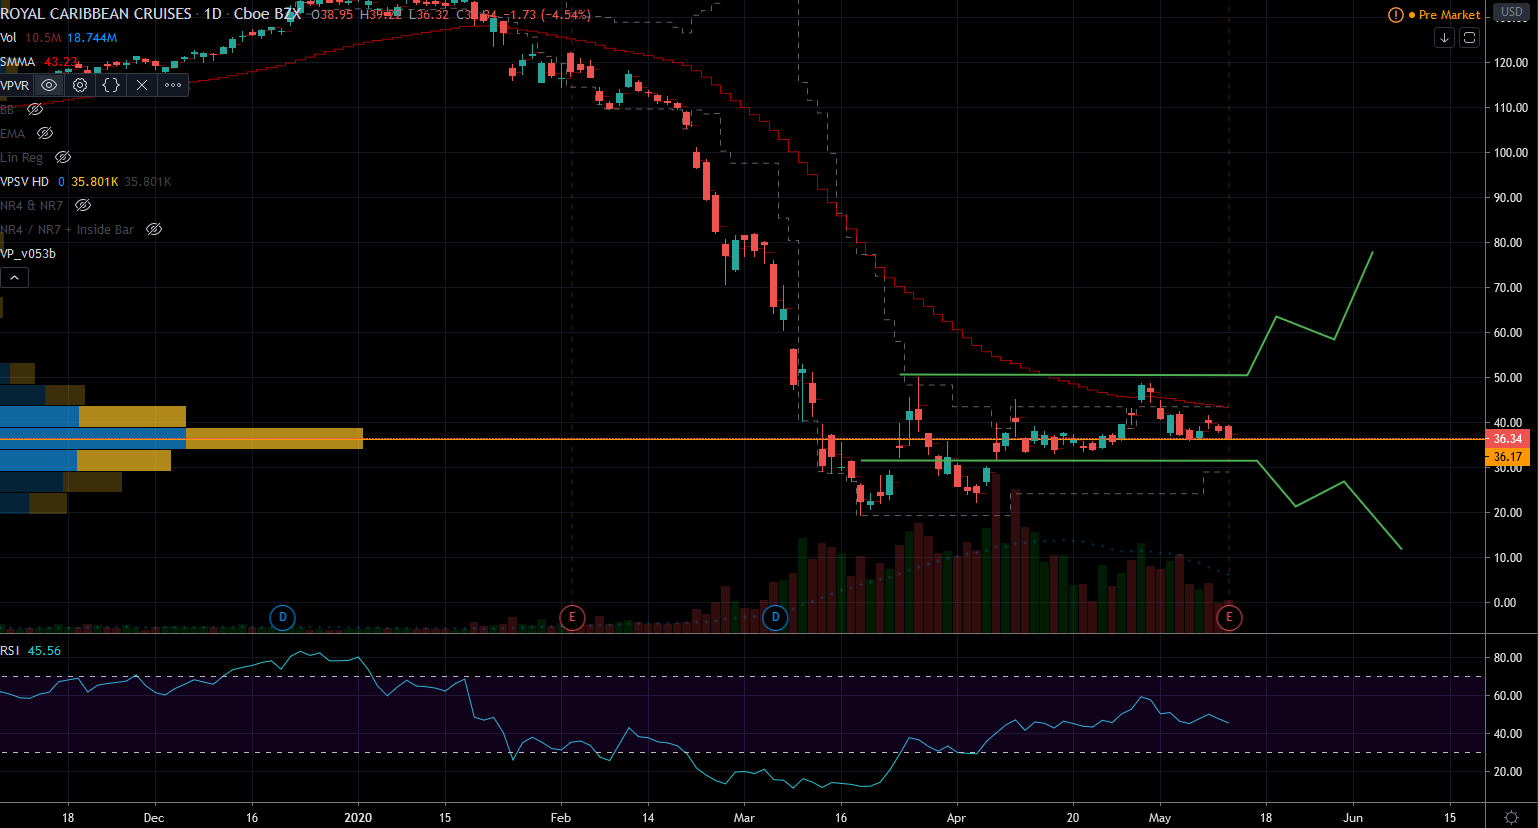The height and width of the screenshot is (828, 1538).
Task: Select the RSI indicator legend
Action: point(10,650)
